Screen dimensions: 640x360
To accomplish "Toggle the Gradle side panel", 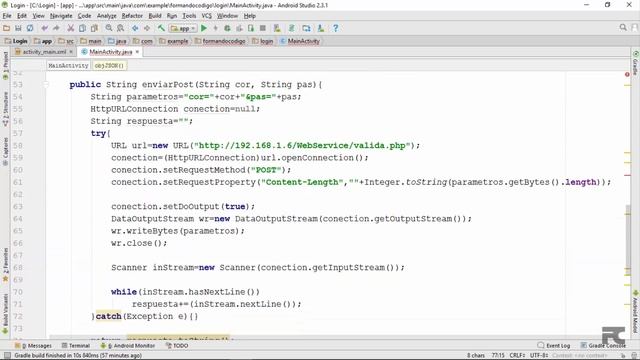I will pyautogui.click(x=636, y=63).
